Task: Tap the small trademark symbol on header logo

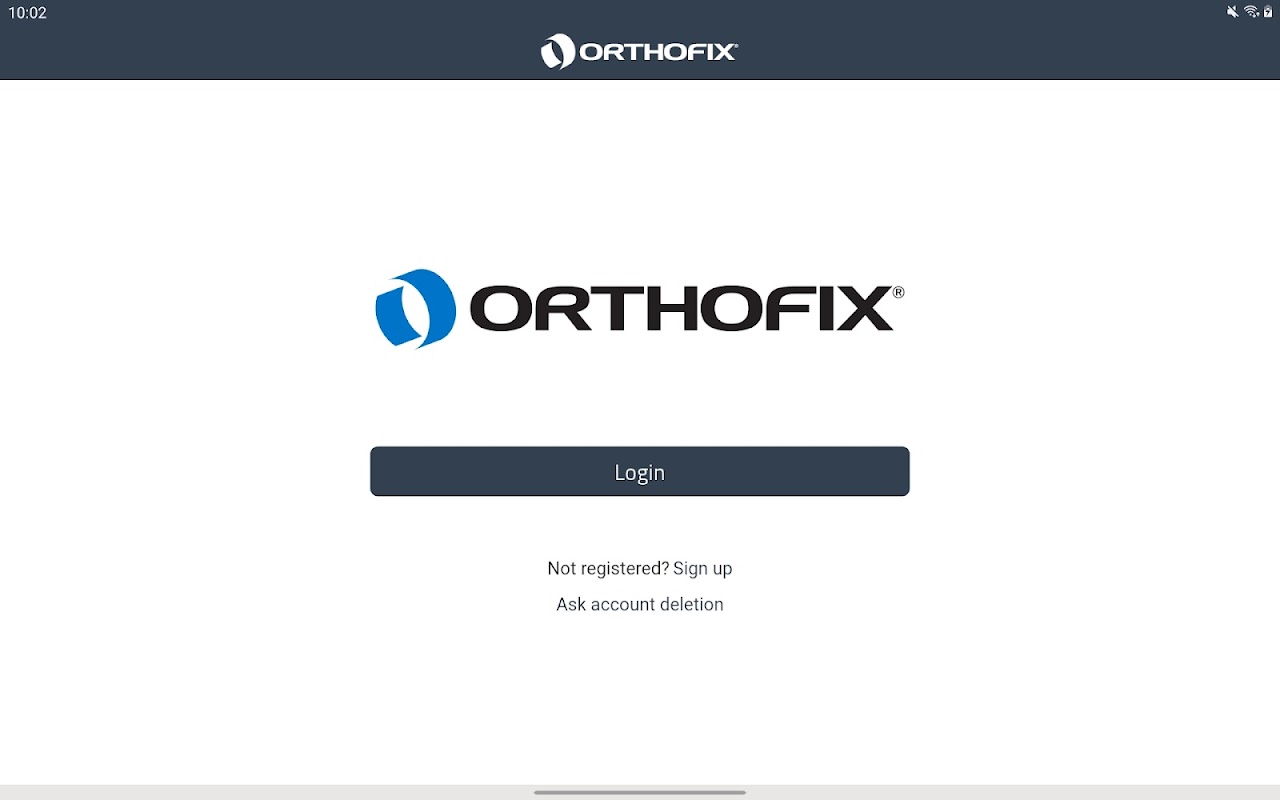Action: tap(735, 45)
